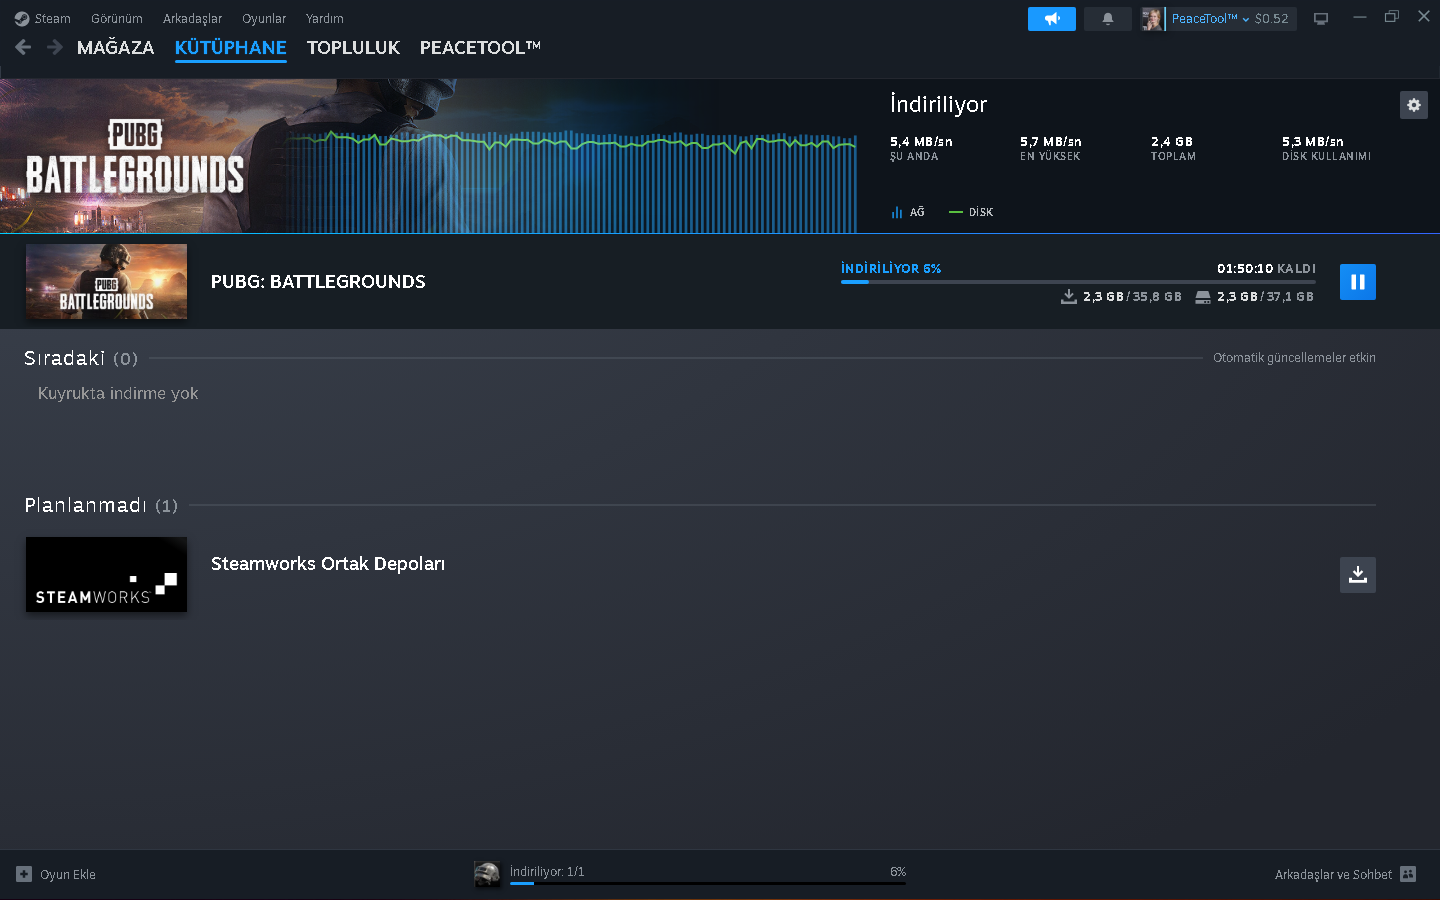Open the notifications bell
Screen dimensions: 1440x900
tap(1107, 19)
